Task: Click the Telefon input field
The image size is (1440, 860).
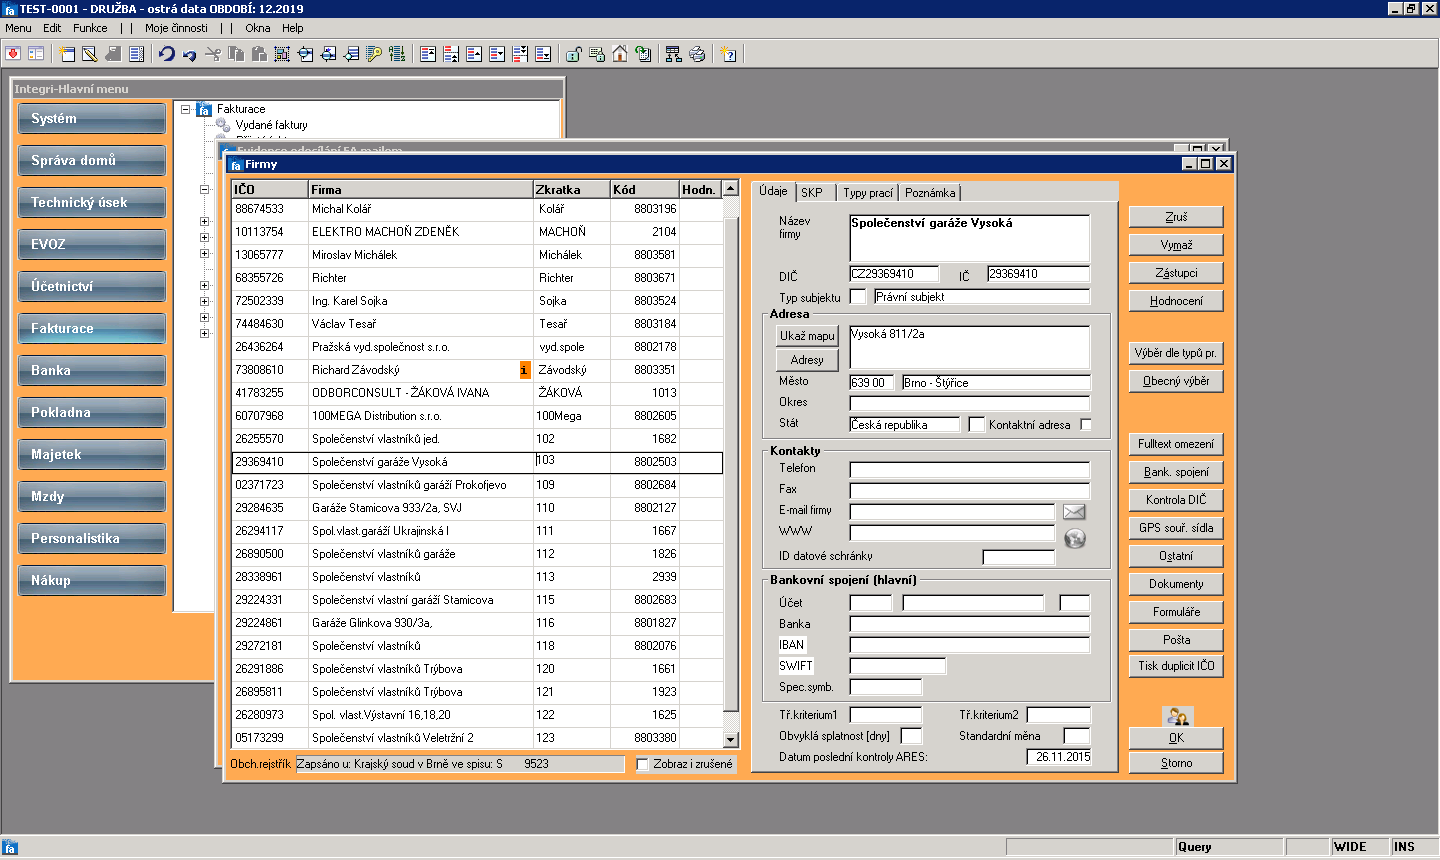Action: click(x=970, y=469)
